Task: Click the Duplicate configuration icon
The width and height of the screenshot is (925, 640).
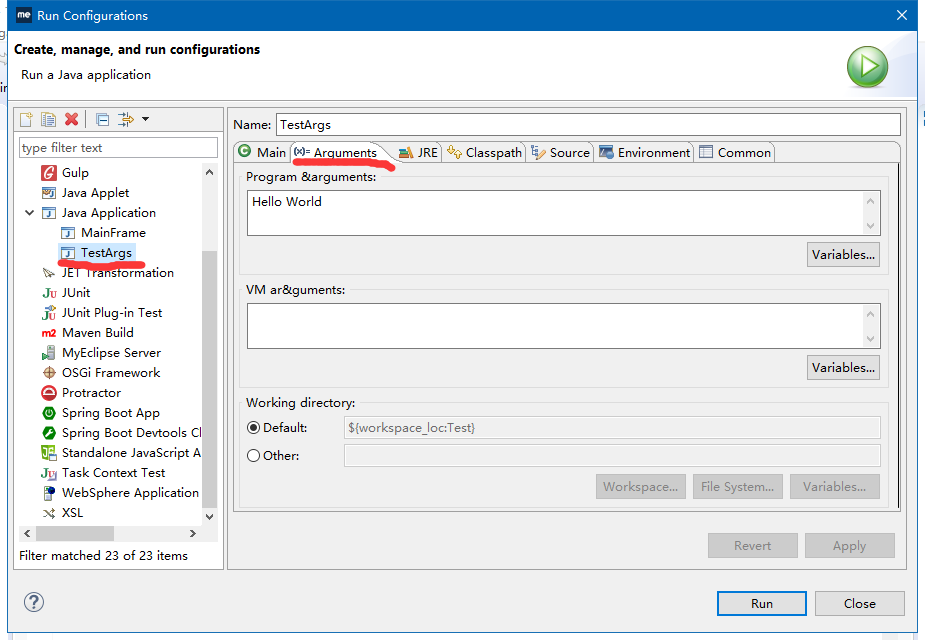Action: click(x=48, y=120)
